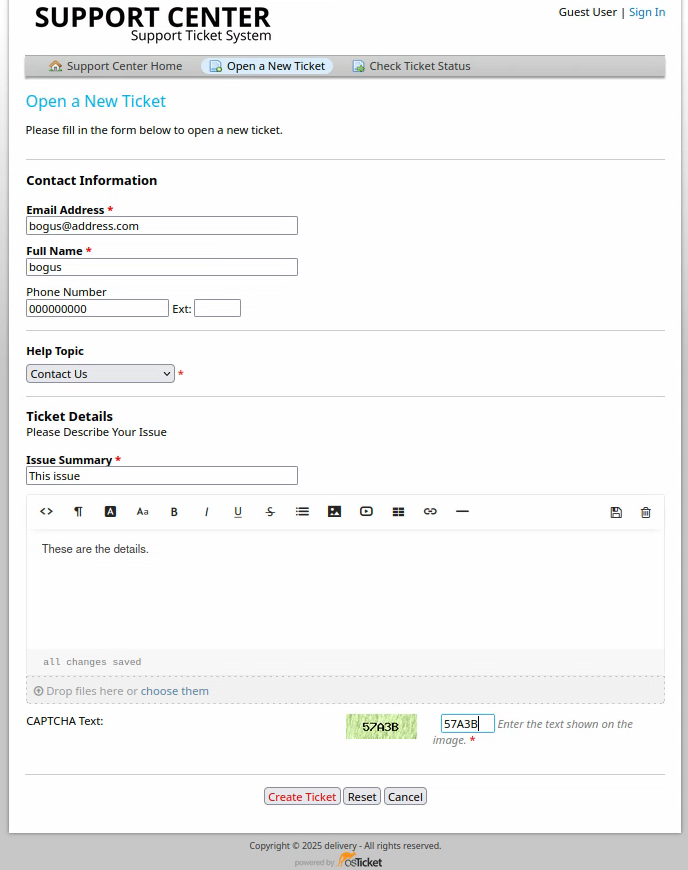Screen dimensions: 688x870
Task: Open paragraph format options in editor
Action: pyautogui.click(x=78, y=512)
